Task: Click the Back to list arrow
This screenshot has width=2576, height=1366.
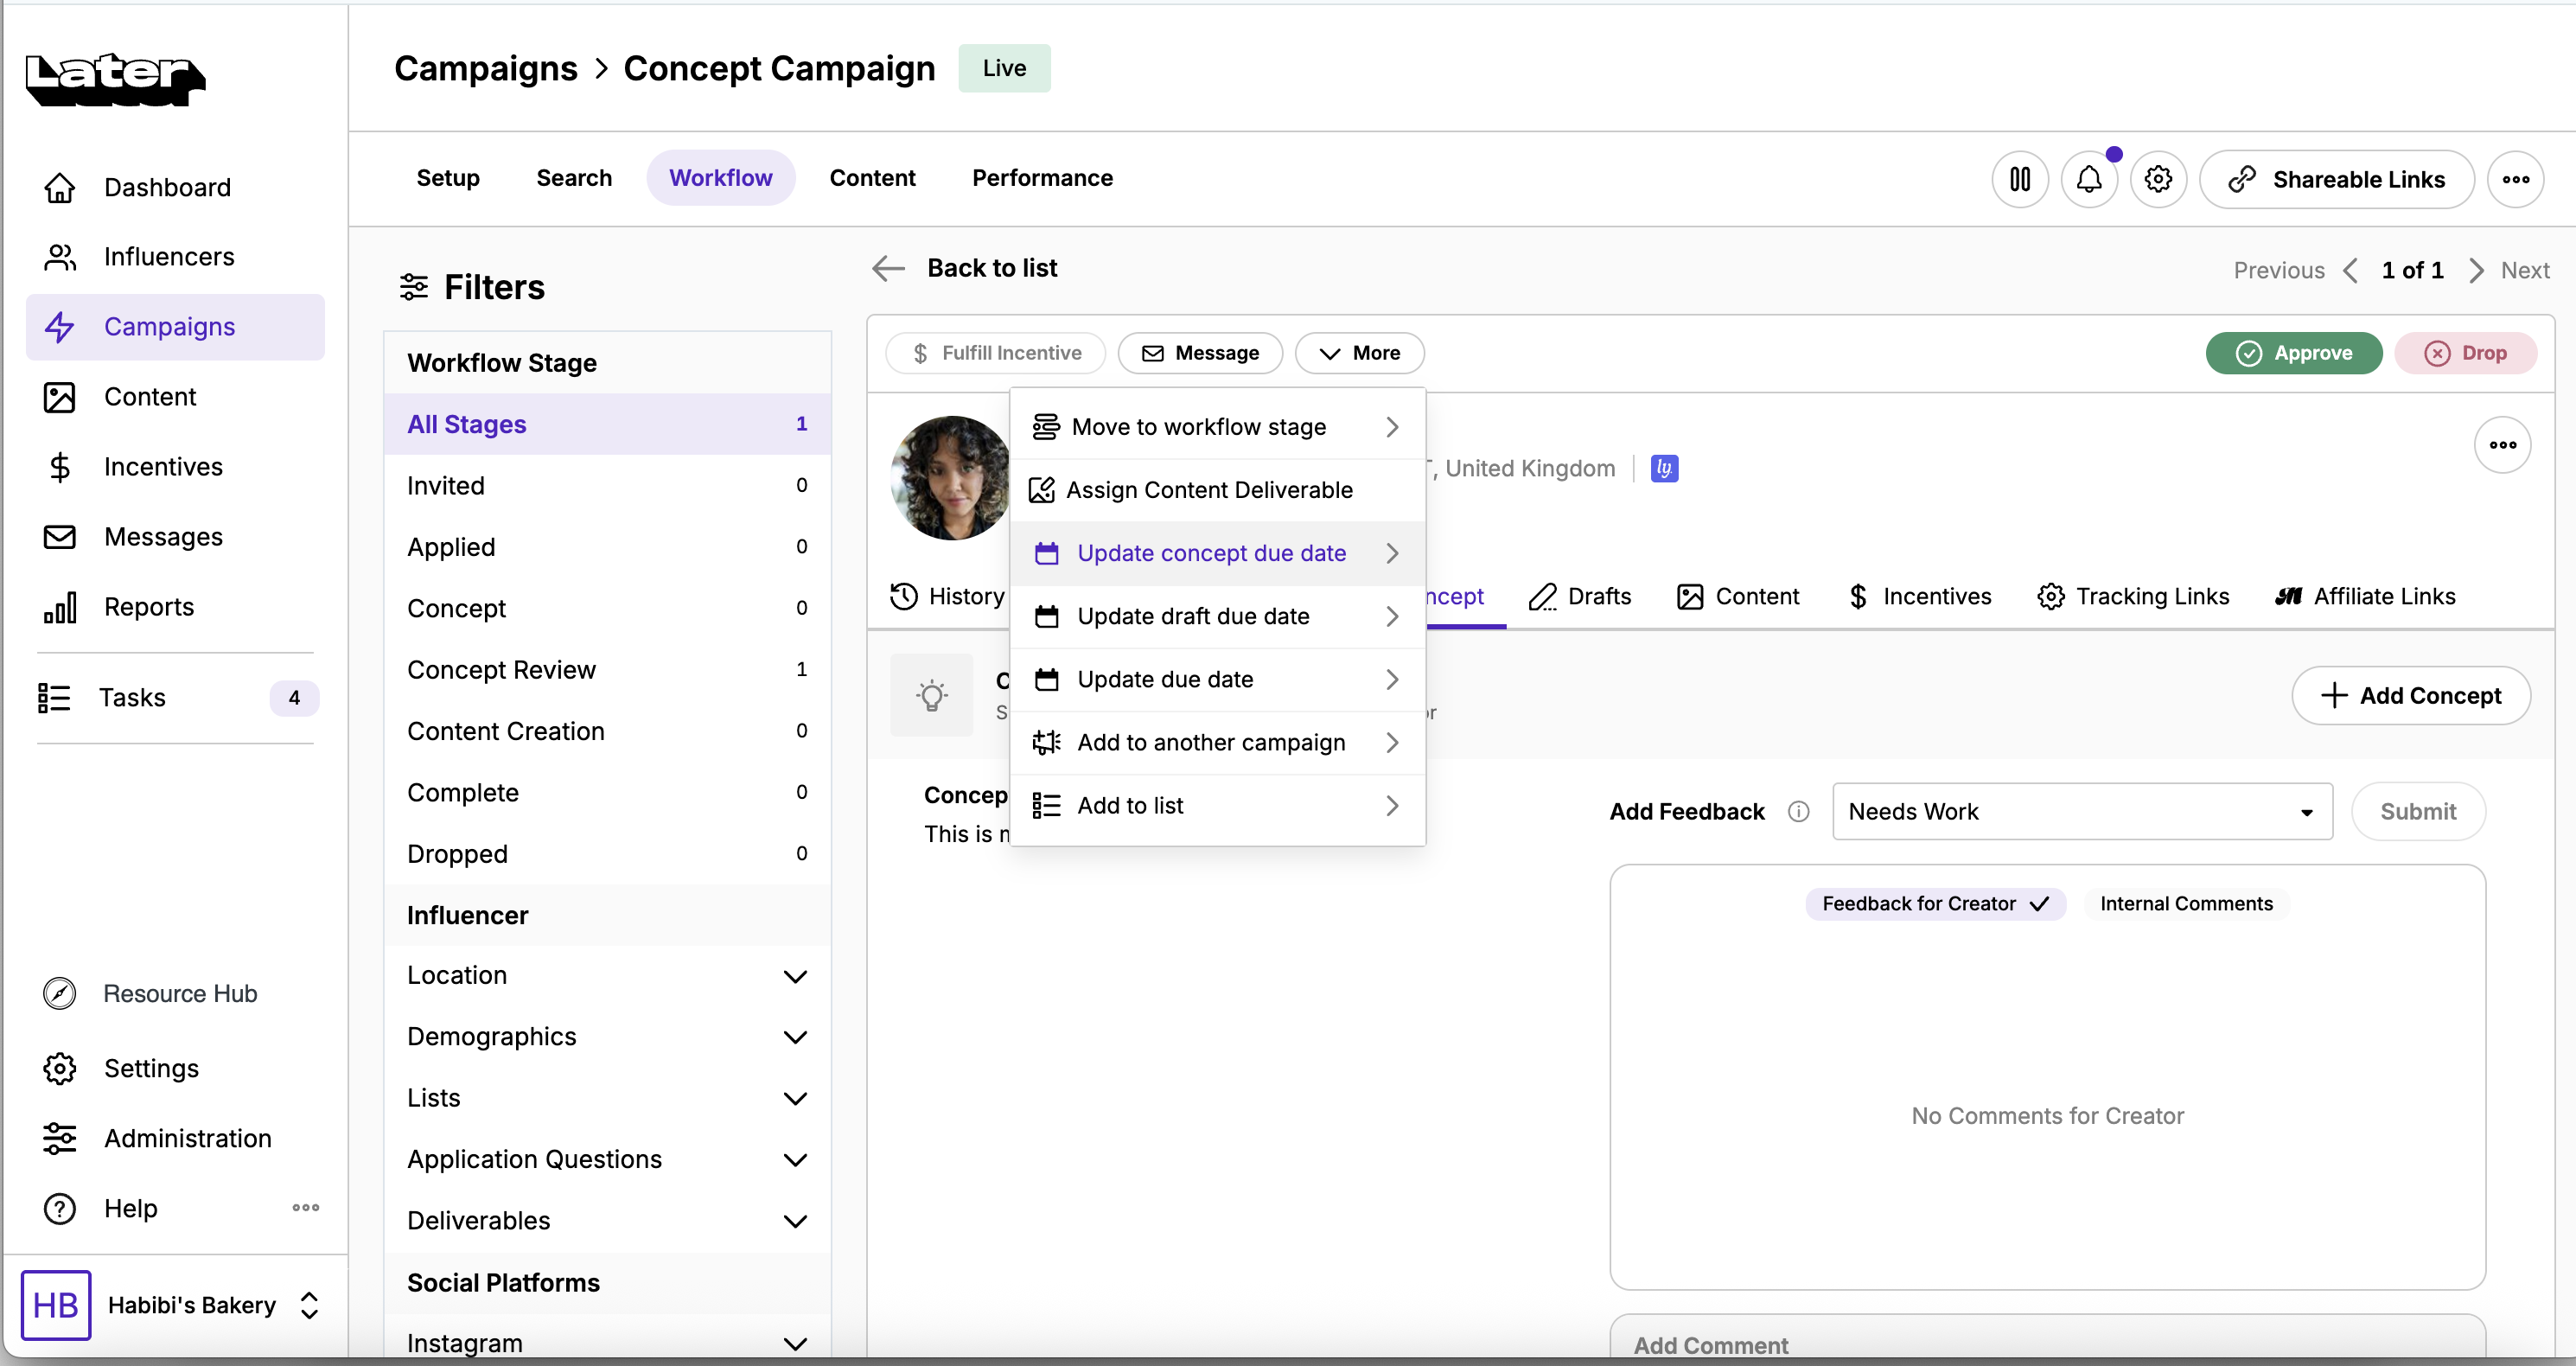Action: [888, 268]
